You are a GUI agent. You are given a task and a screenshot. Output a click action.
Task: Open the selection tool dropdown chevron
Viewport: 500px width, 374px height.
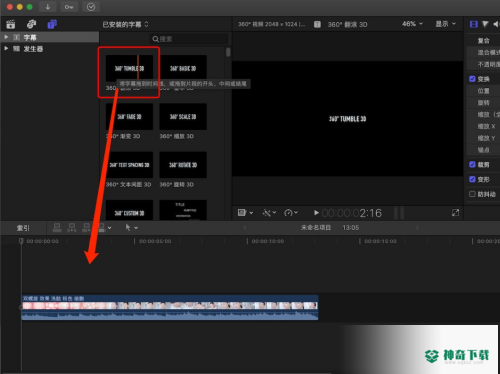[136, 228]
